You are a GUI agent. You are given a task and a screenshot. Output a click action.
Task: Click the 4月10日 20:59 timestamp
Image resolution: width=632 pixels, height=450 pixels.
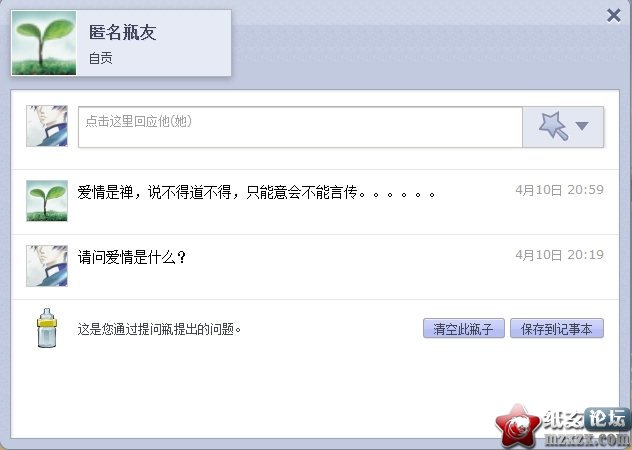559,190
